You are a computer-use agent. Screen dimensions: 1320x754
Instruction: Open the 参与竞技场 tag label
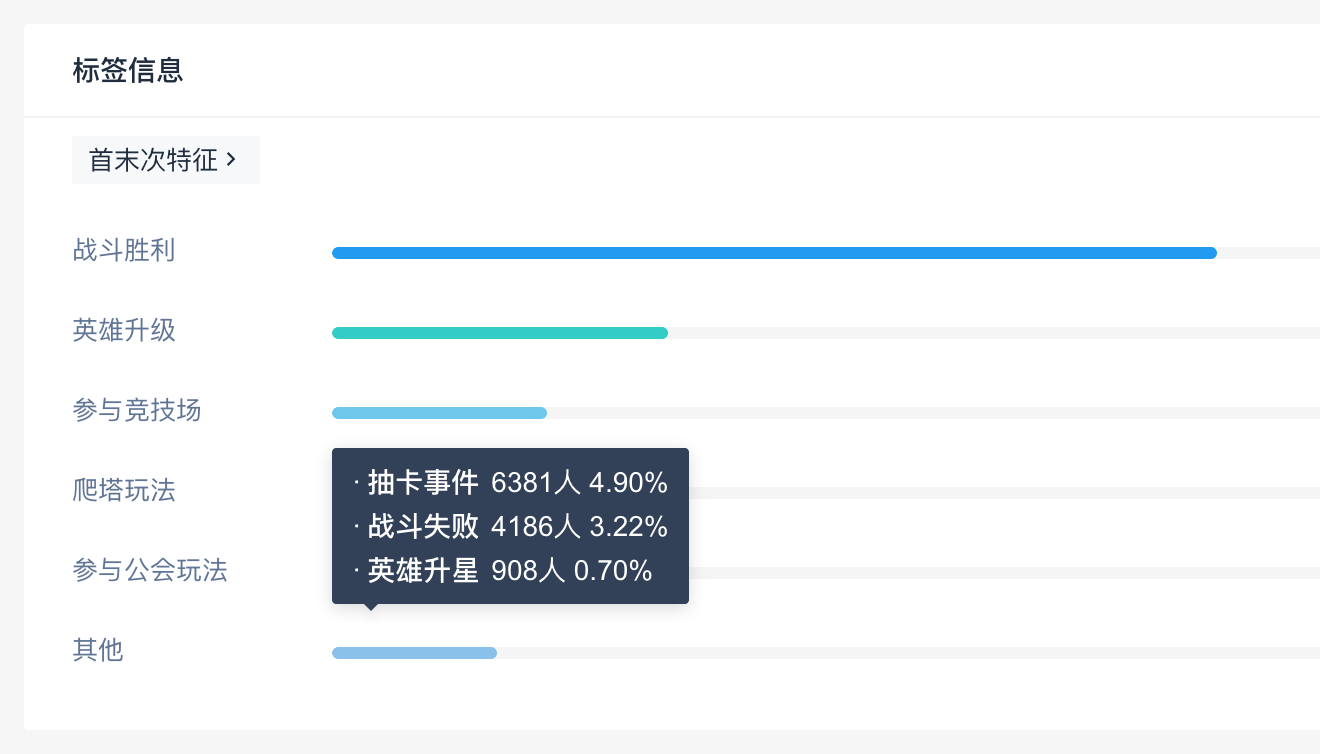pos(137,410)
